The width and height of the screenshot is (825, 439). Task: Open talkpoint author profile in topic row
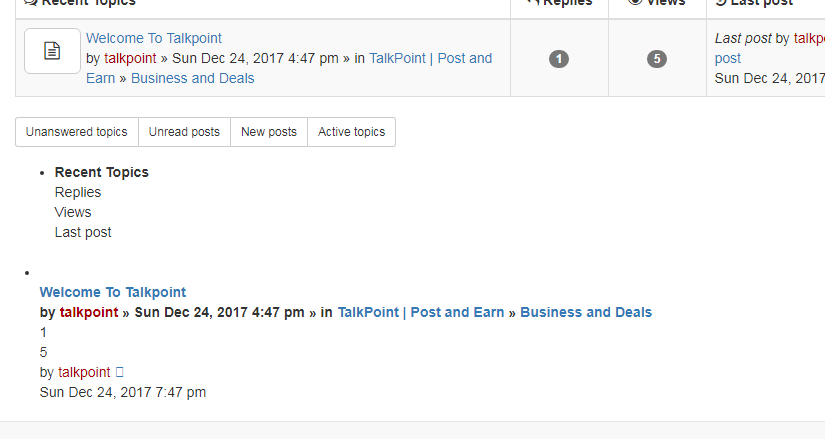[130, 58]
